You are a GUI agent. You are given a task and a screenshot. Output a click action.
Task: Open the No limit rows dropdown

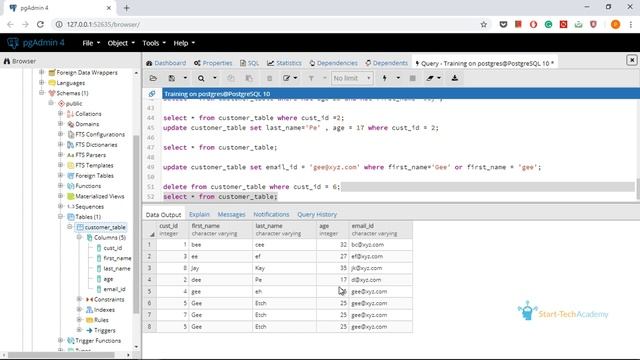pyautogui.click(x=351, y=78)
